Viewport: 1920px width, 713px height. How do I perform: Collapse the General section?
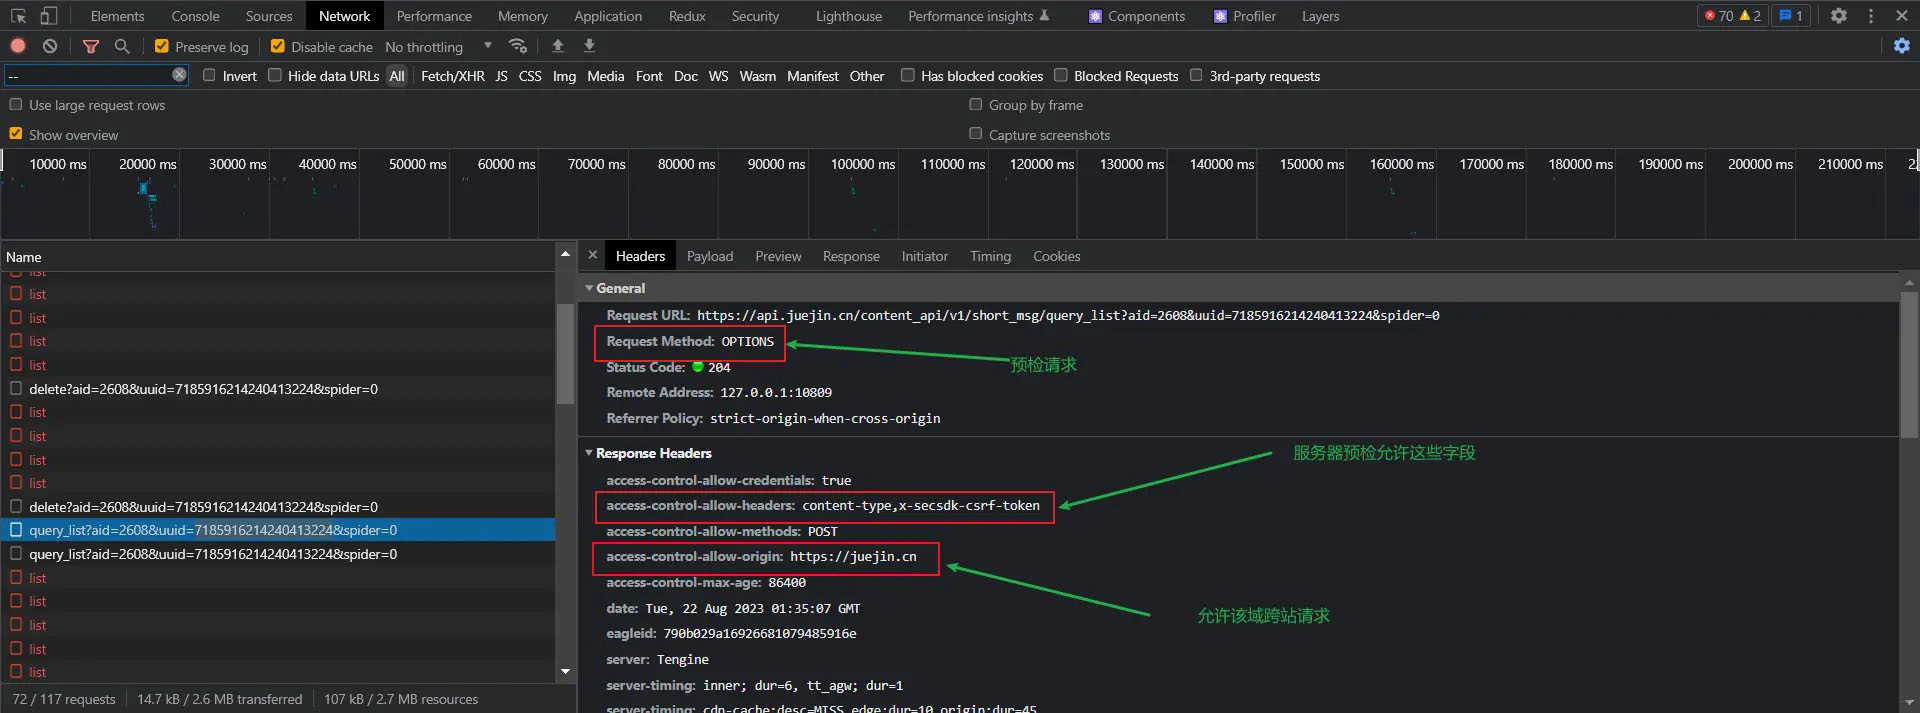[589, 288]
